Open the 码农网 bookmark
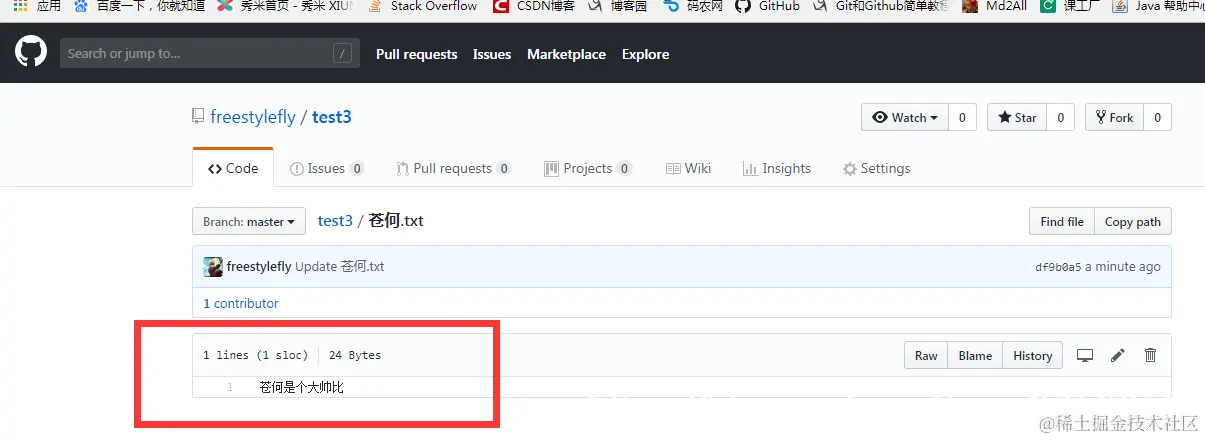 (693, 5)
